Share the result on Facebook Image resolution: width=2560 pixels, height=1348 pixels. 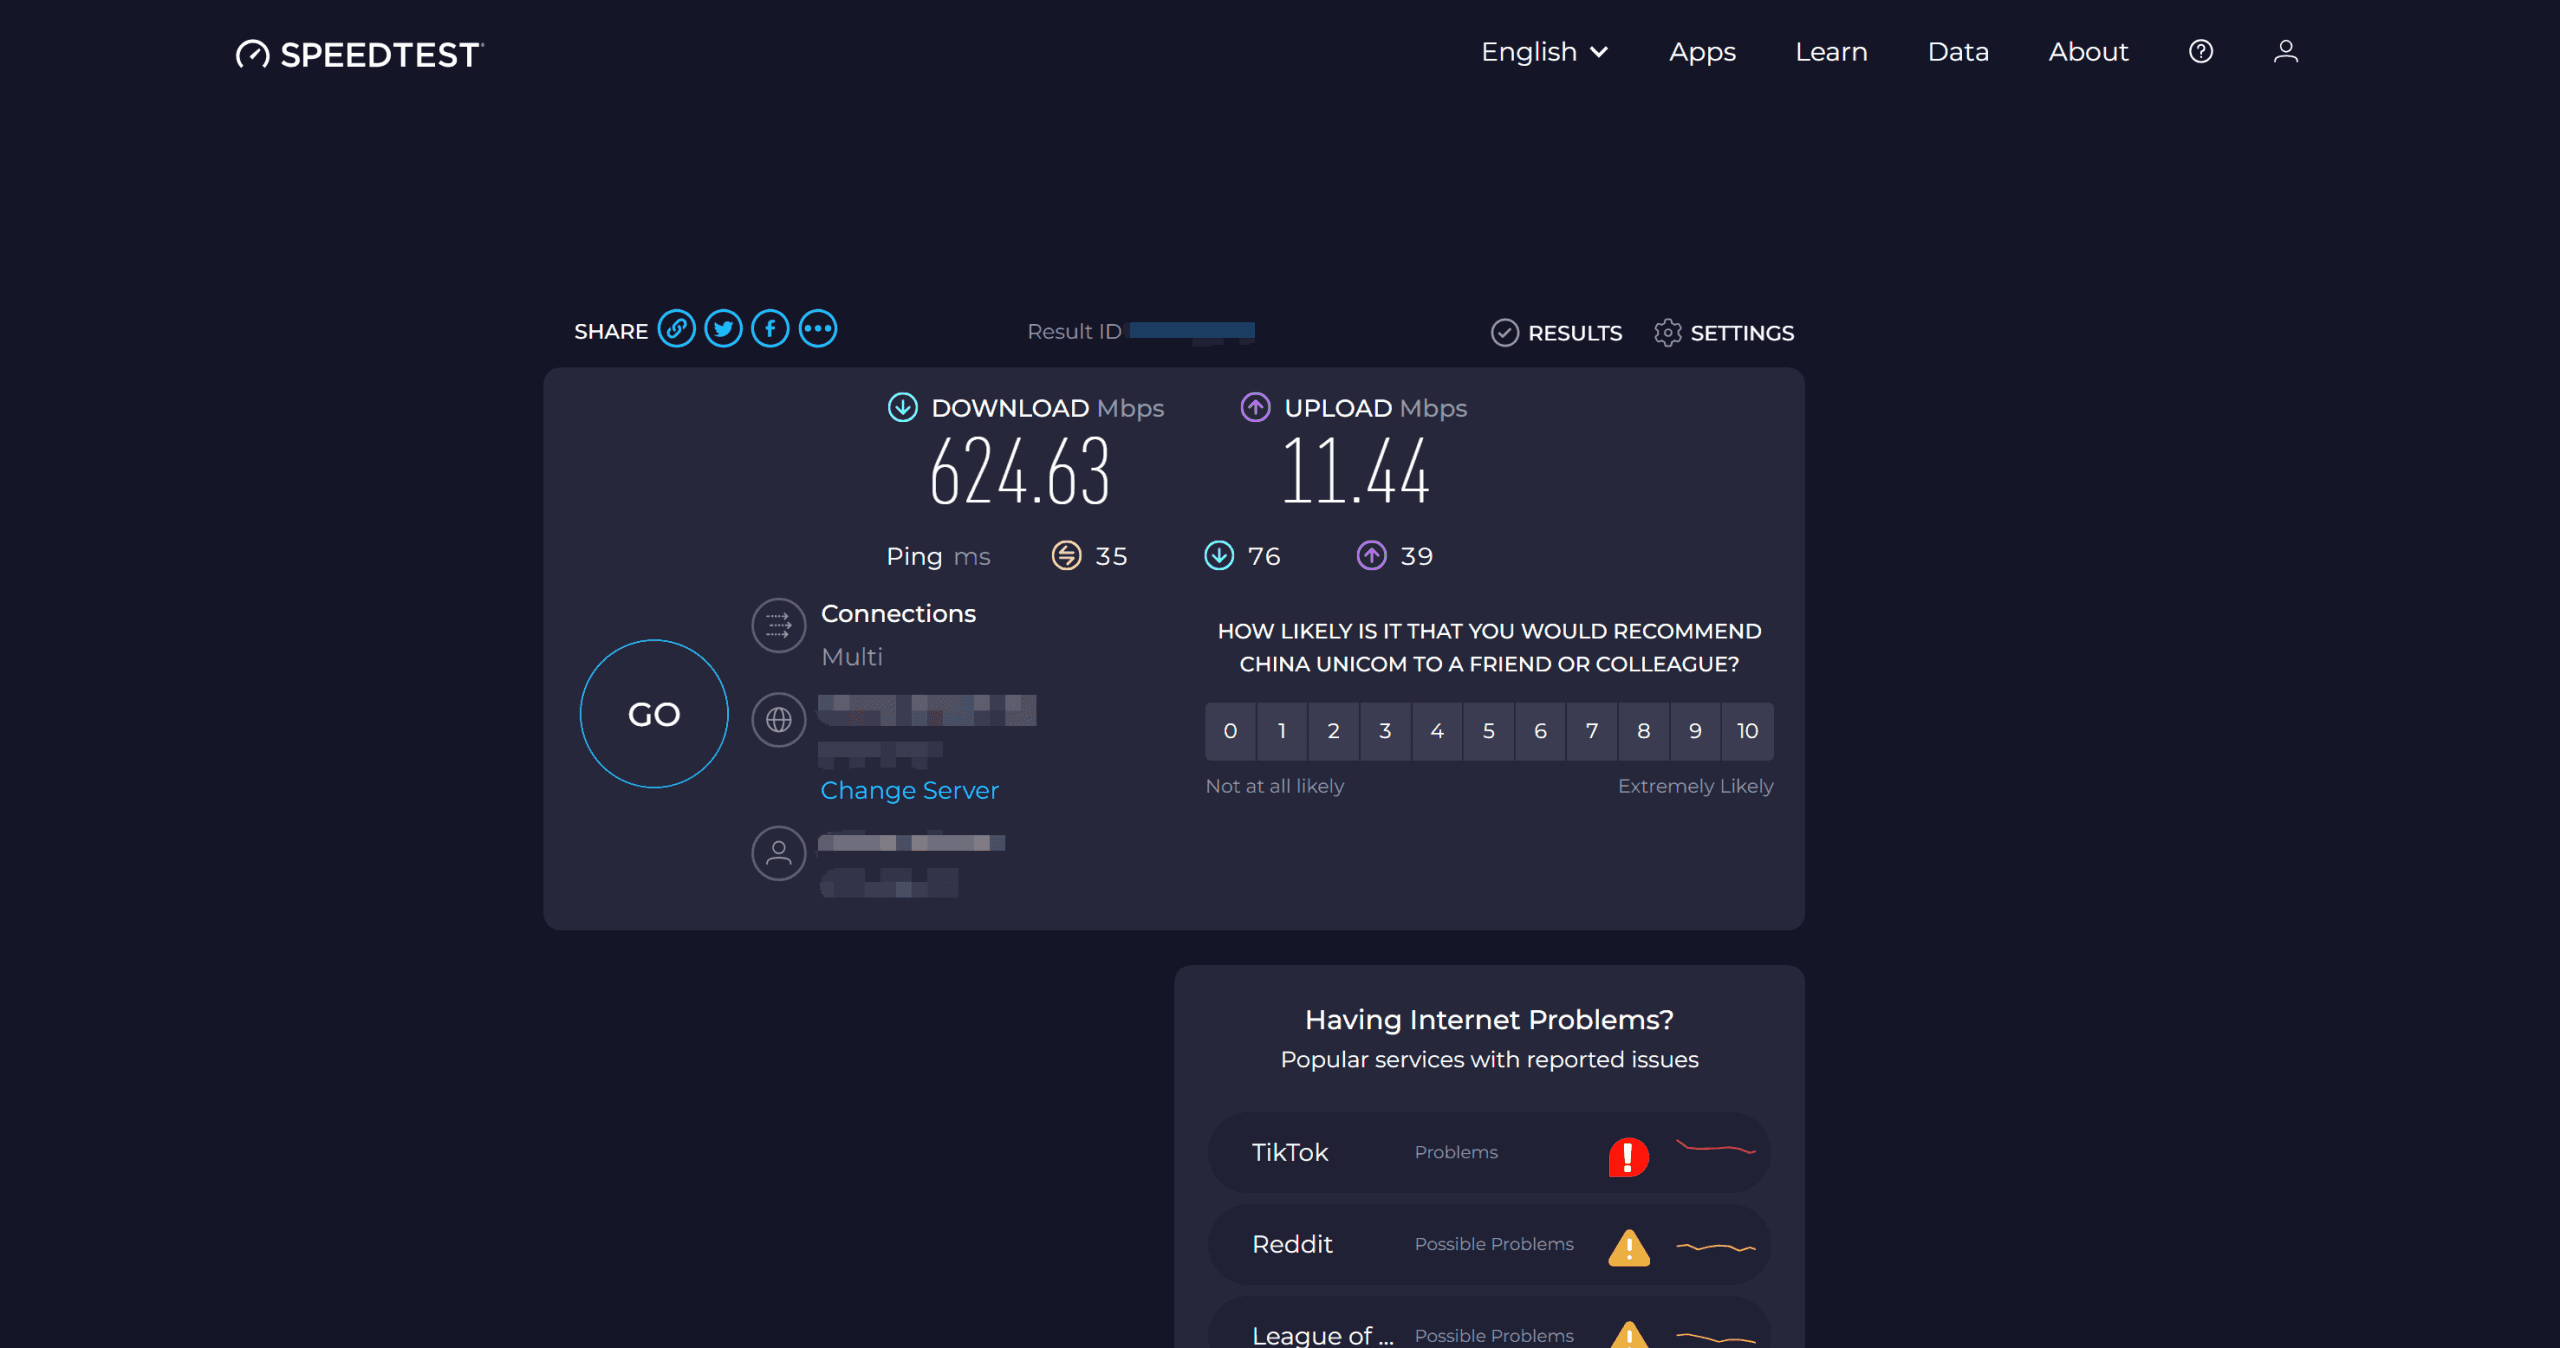click(770, 329)
